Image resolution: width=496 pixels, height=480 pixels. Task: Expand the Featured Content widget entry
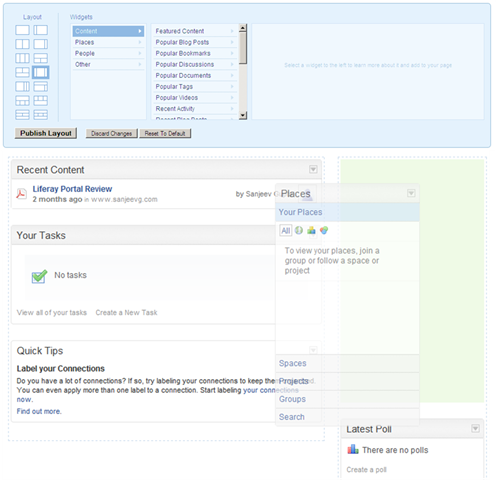(195, 31)
